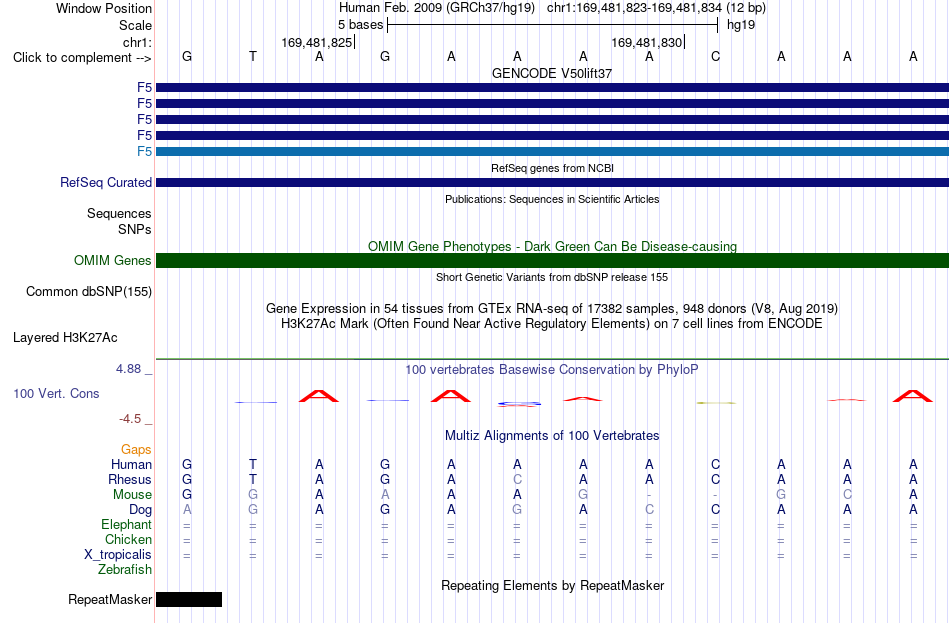Open 'Repeating Elements by RepeatMasker' title
Viewport: 950px width, 623px height.
[552, 586]
